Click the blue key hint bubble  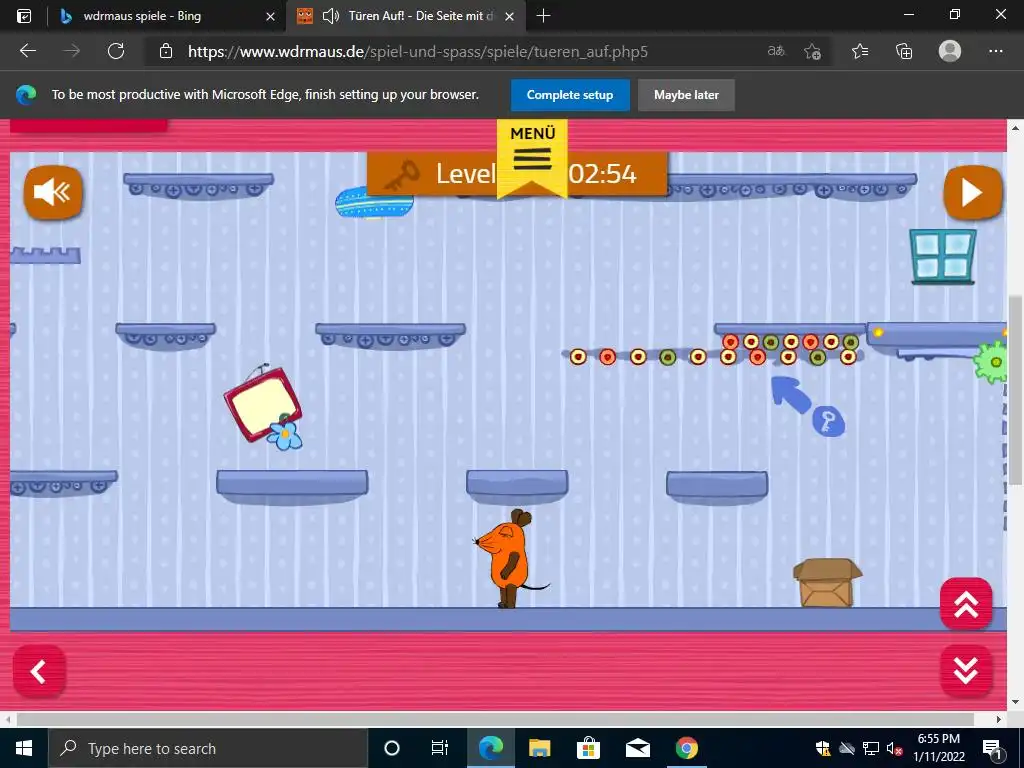pos(828,421)
